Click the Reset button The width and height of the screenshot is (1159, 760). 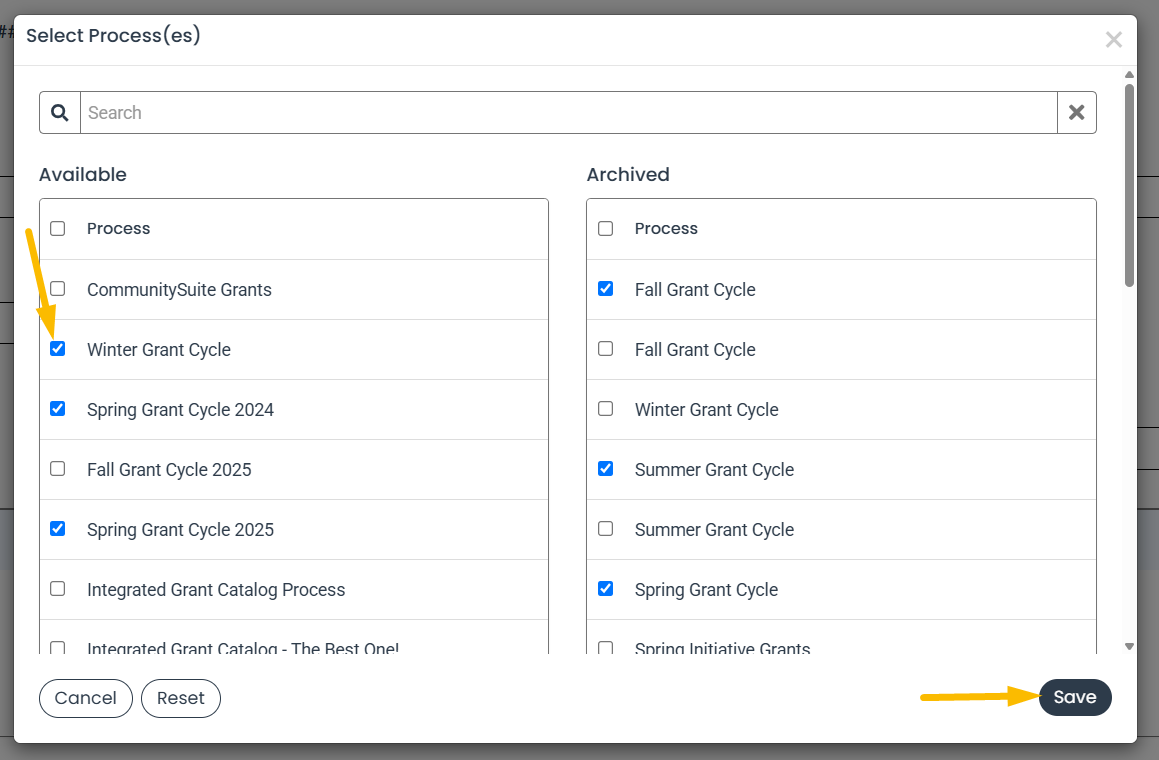pyautogui.click(x=181, y=698)
